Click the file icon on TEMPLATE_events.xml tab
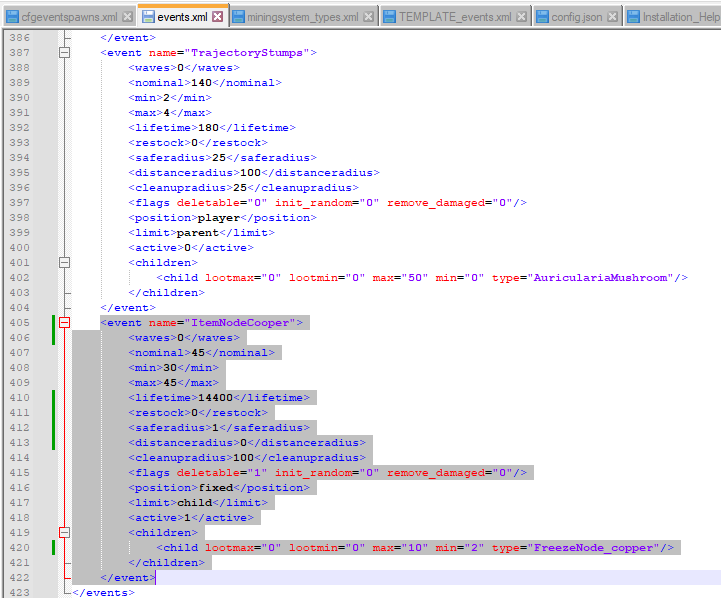This screenshot has width=721, height=598. 389,17
